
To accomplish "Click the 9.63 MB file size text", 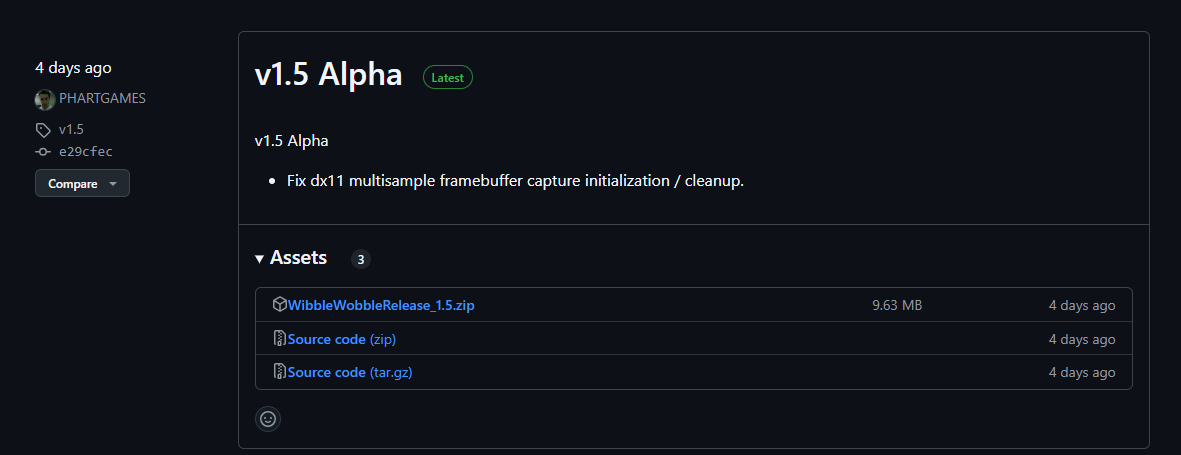I will pos(897,305).
